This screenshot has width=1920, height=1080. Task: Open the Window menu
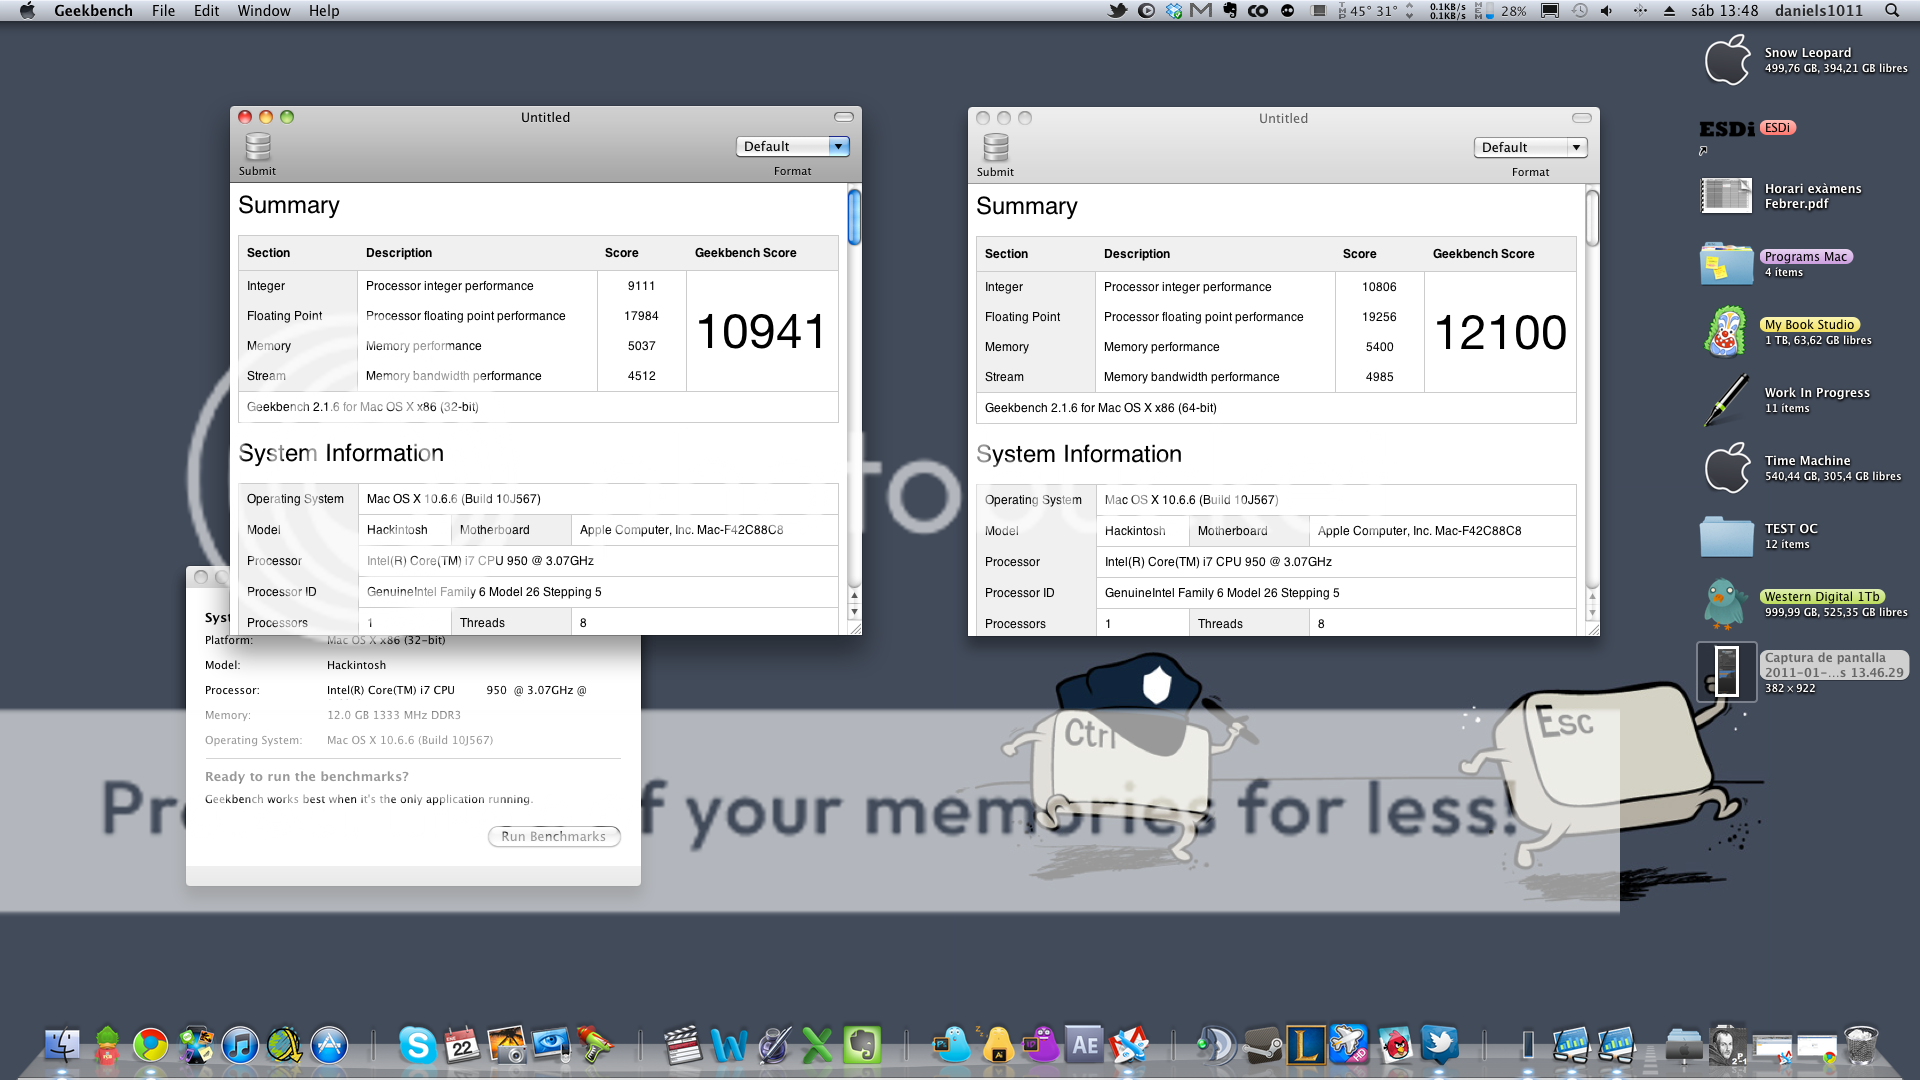264,10
